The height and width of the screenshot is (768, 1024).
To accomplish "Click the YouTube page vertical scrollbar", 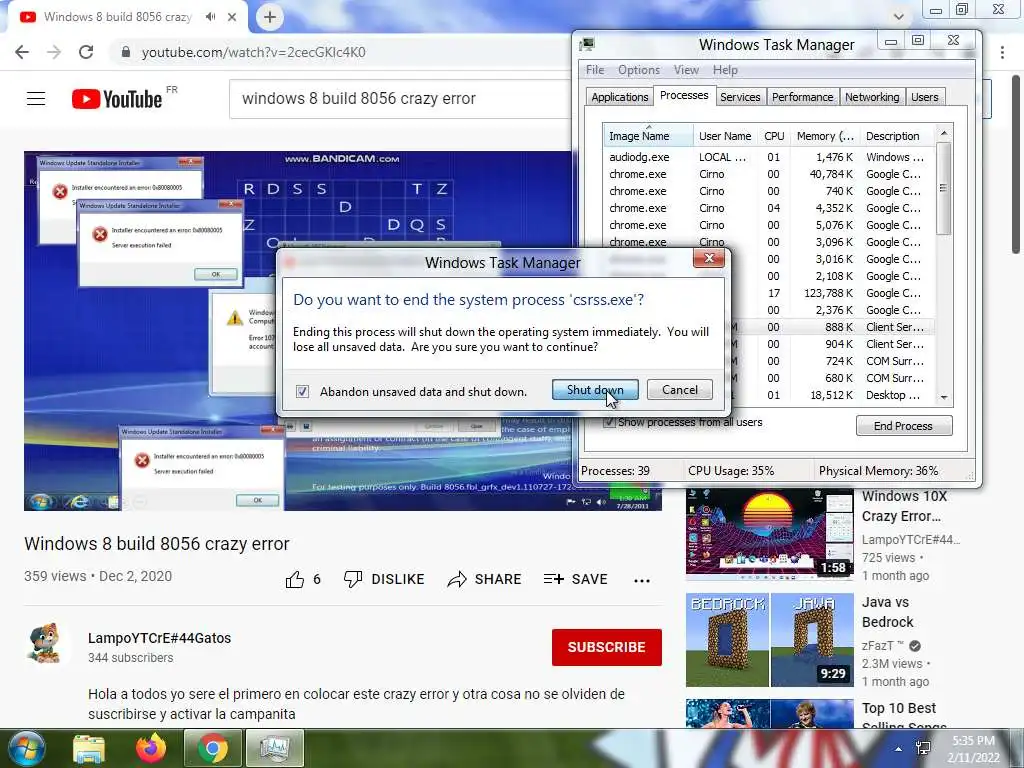I will [1016, 163].
